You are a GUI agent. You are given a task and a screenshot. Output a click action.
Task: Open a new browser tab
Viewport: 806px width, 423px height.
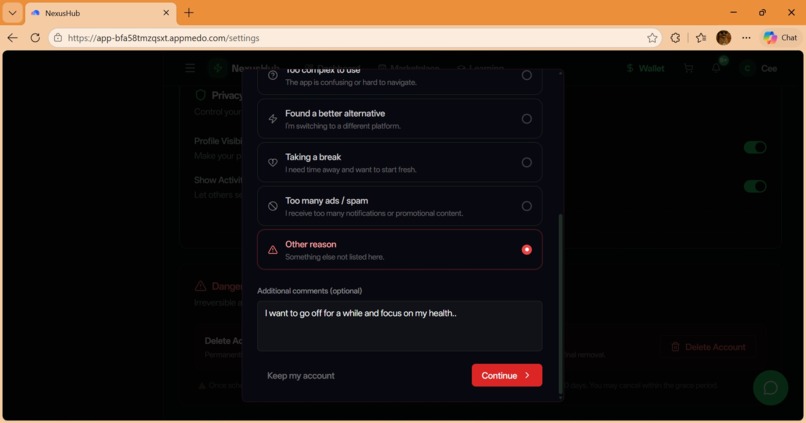click(x=189, y=13)
